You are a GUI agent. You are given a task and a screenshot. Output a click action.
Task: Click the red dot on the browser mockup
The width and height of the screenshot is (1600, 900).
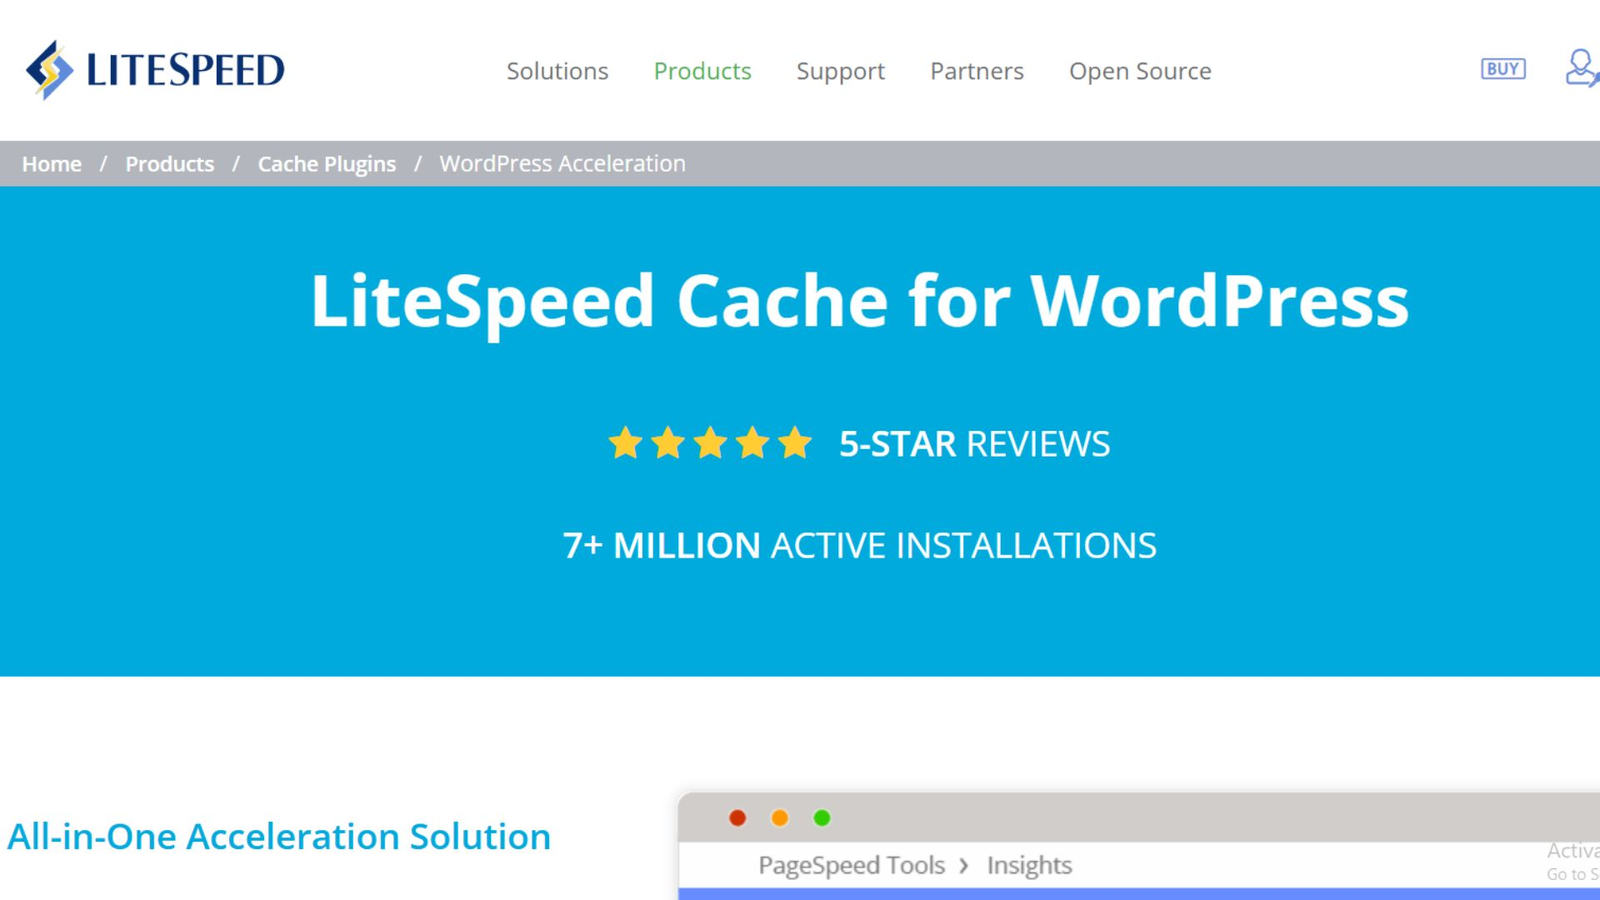pyautogui.click(x=737, y=817)
